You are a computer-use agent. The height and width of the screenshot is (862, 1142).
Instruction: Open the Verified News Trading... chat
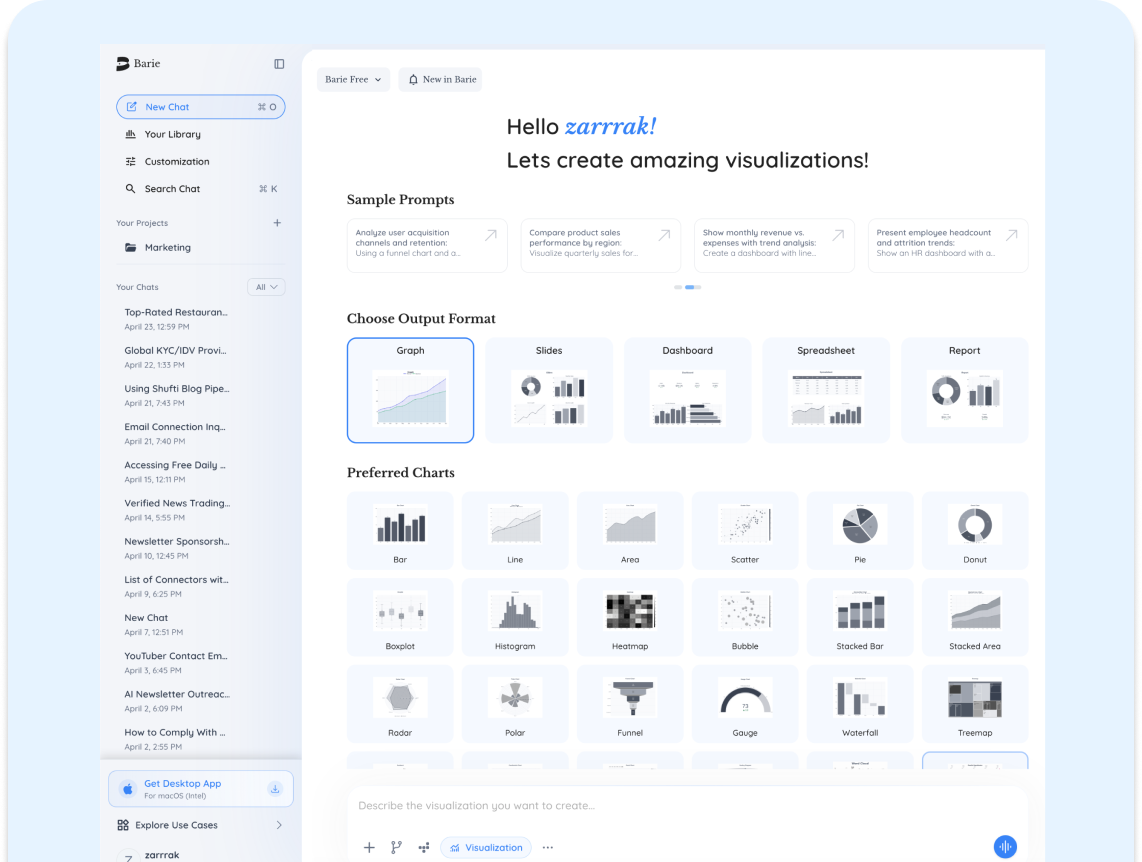178,510
